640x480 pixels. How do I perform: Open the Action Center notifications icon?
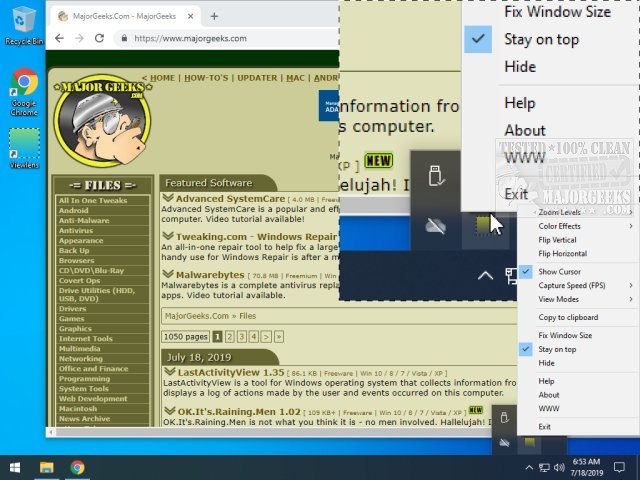point(619,467)
